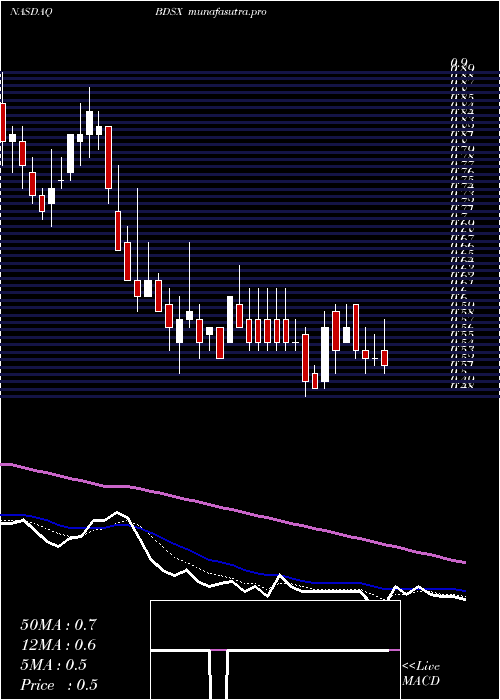
Task: Select the 5MA : 0.5 reading
Action: (x=54, y=665)
